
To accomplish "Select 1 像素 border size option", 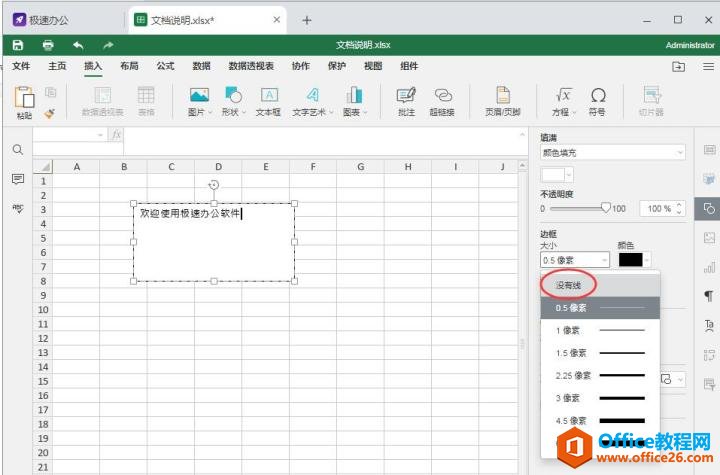I will click(x=600, y=330).
